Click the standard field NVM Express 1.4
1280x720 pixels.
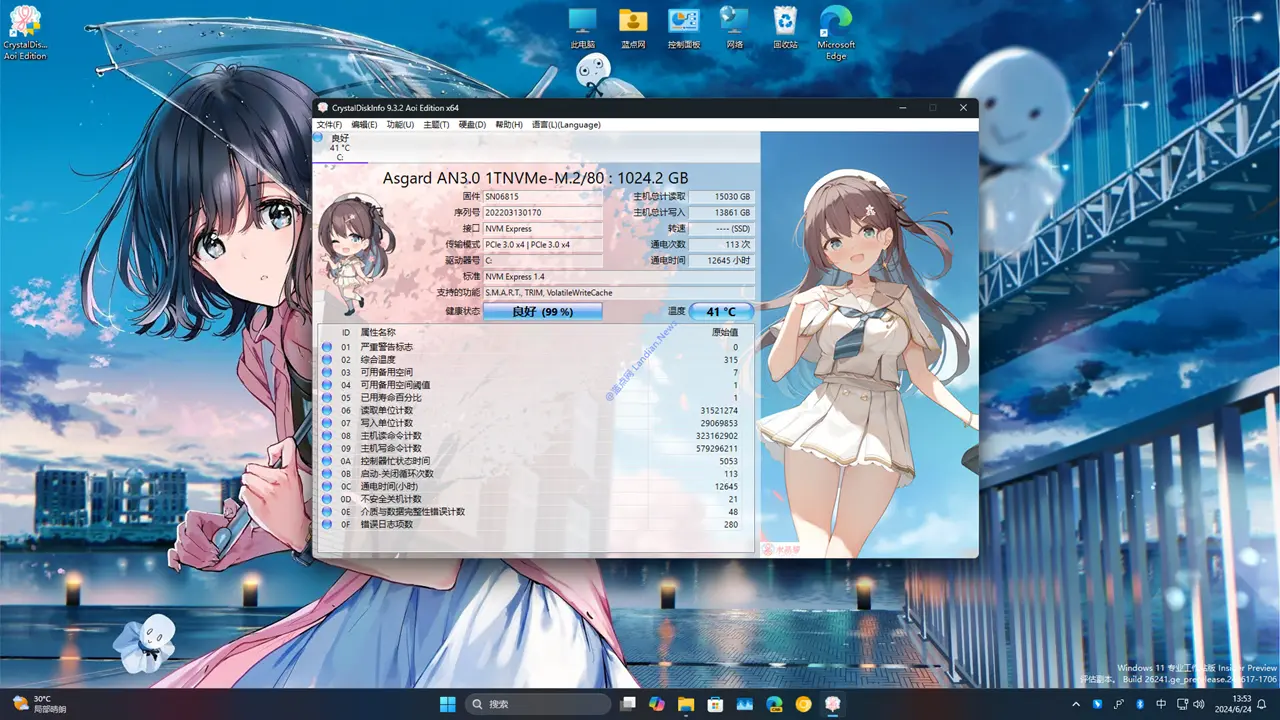coord(618,276)
